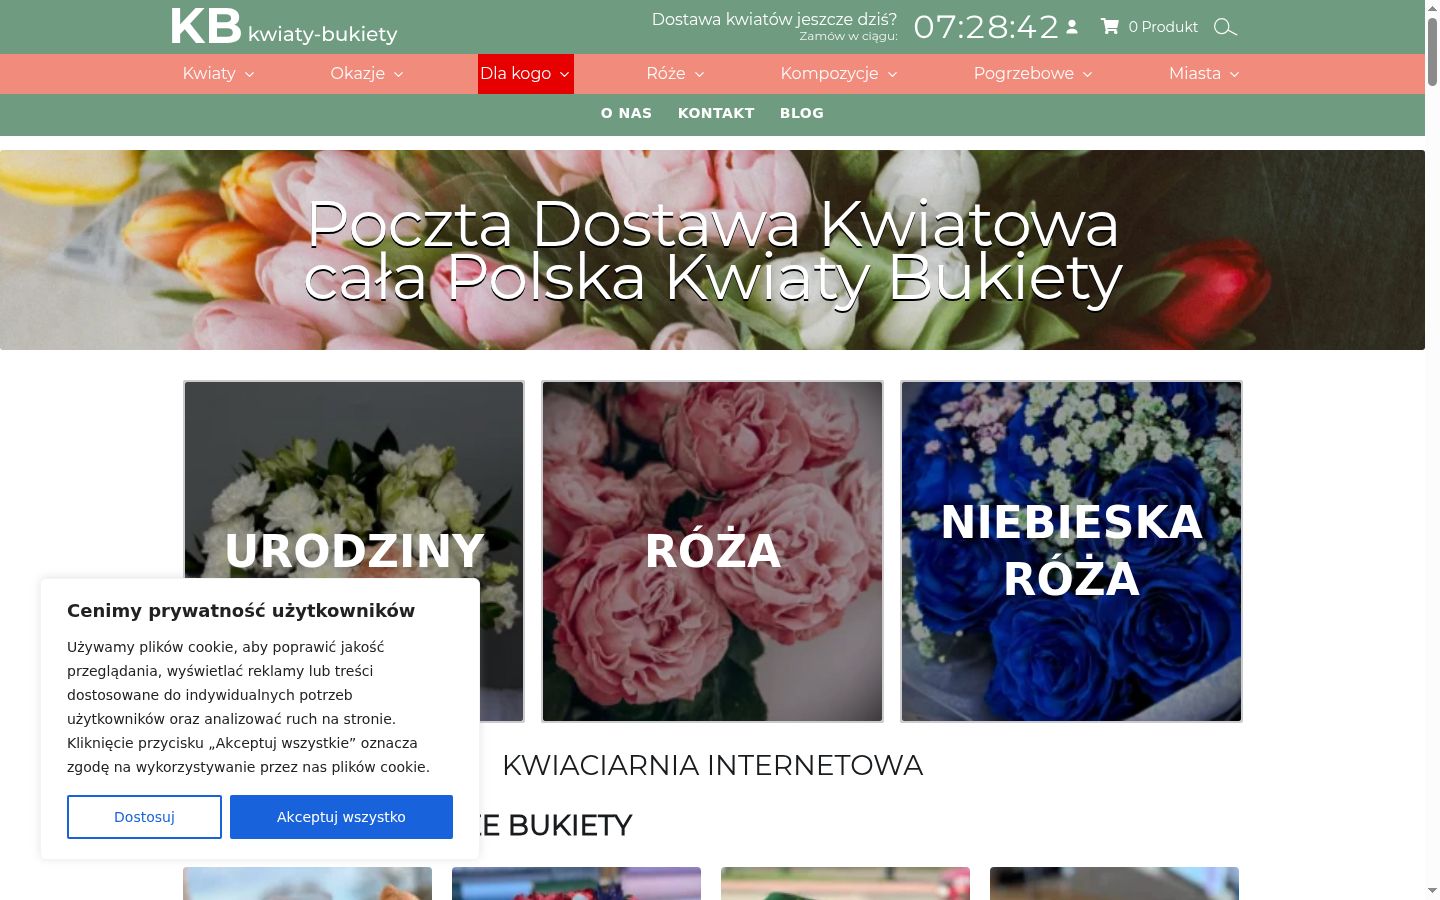Expand the Okazje dropdown menu
The image size is (1440, 900).
click(x=367, y=74)
